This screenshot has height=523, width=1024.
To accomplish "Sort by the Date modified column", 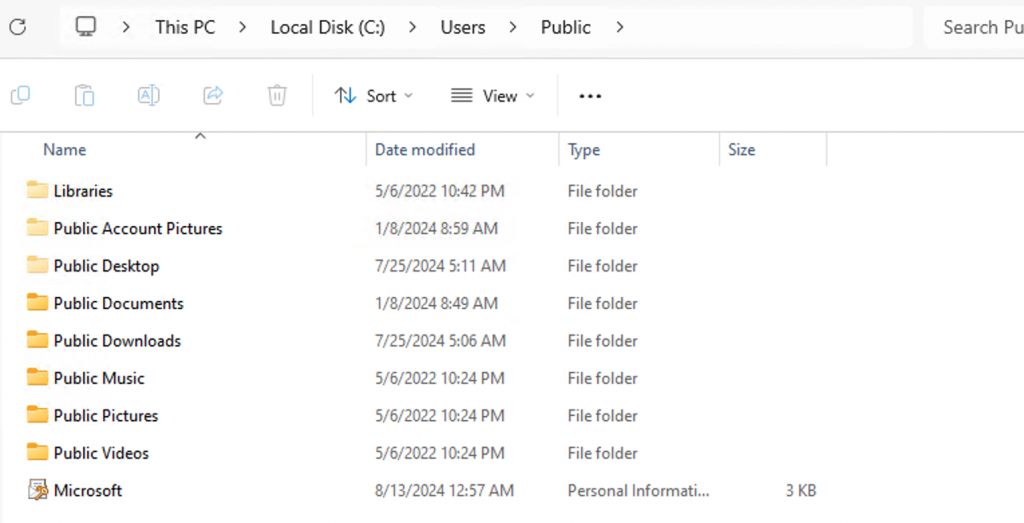I will 425,150.
